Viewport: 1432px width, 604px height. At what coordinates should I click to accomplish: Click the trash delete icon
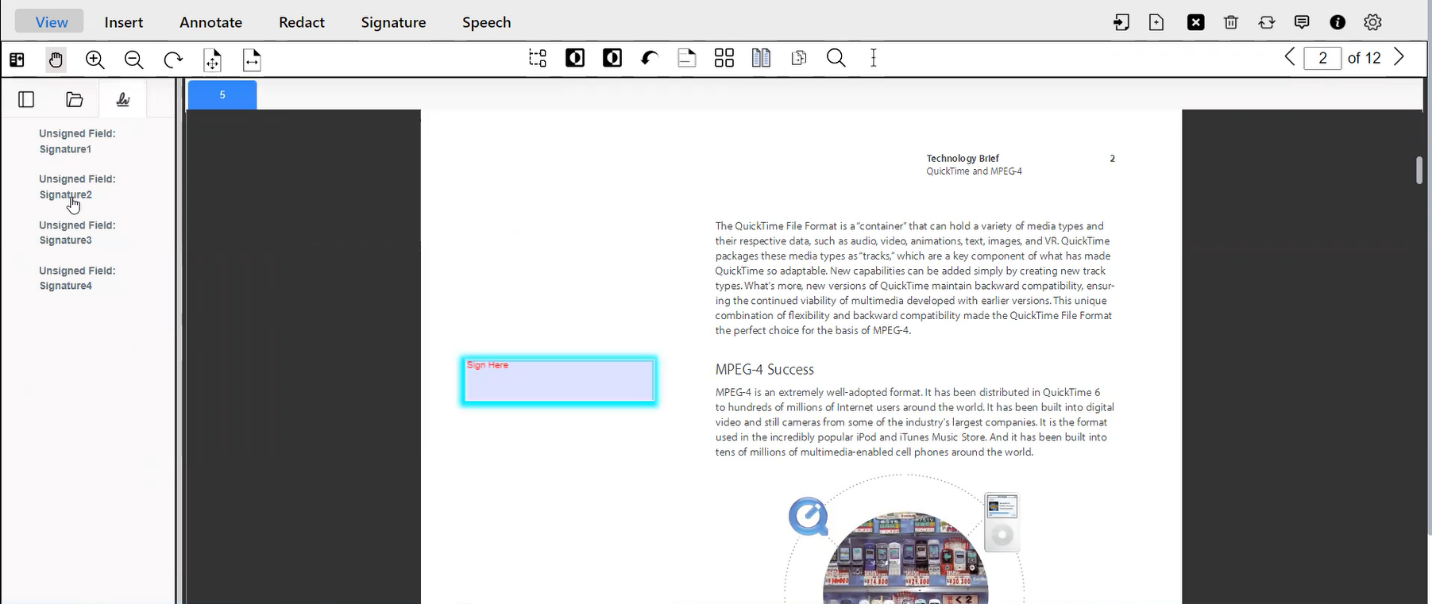click(x=1231, y=22)
